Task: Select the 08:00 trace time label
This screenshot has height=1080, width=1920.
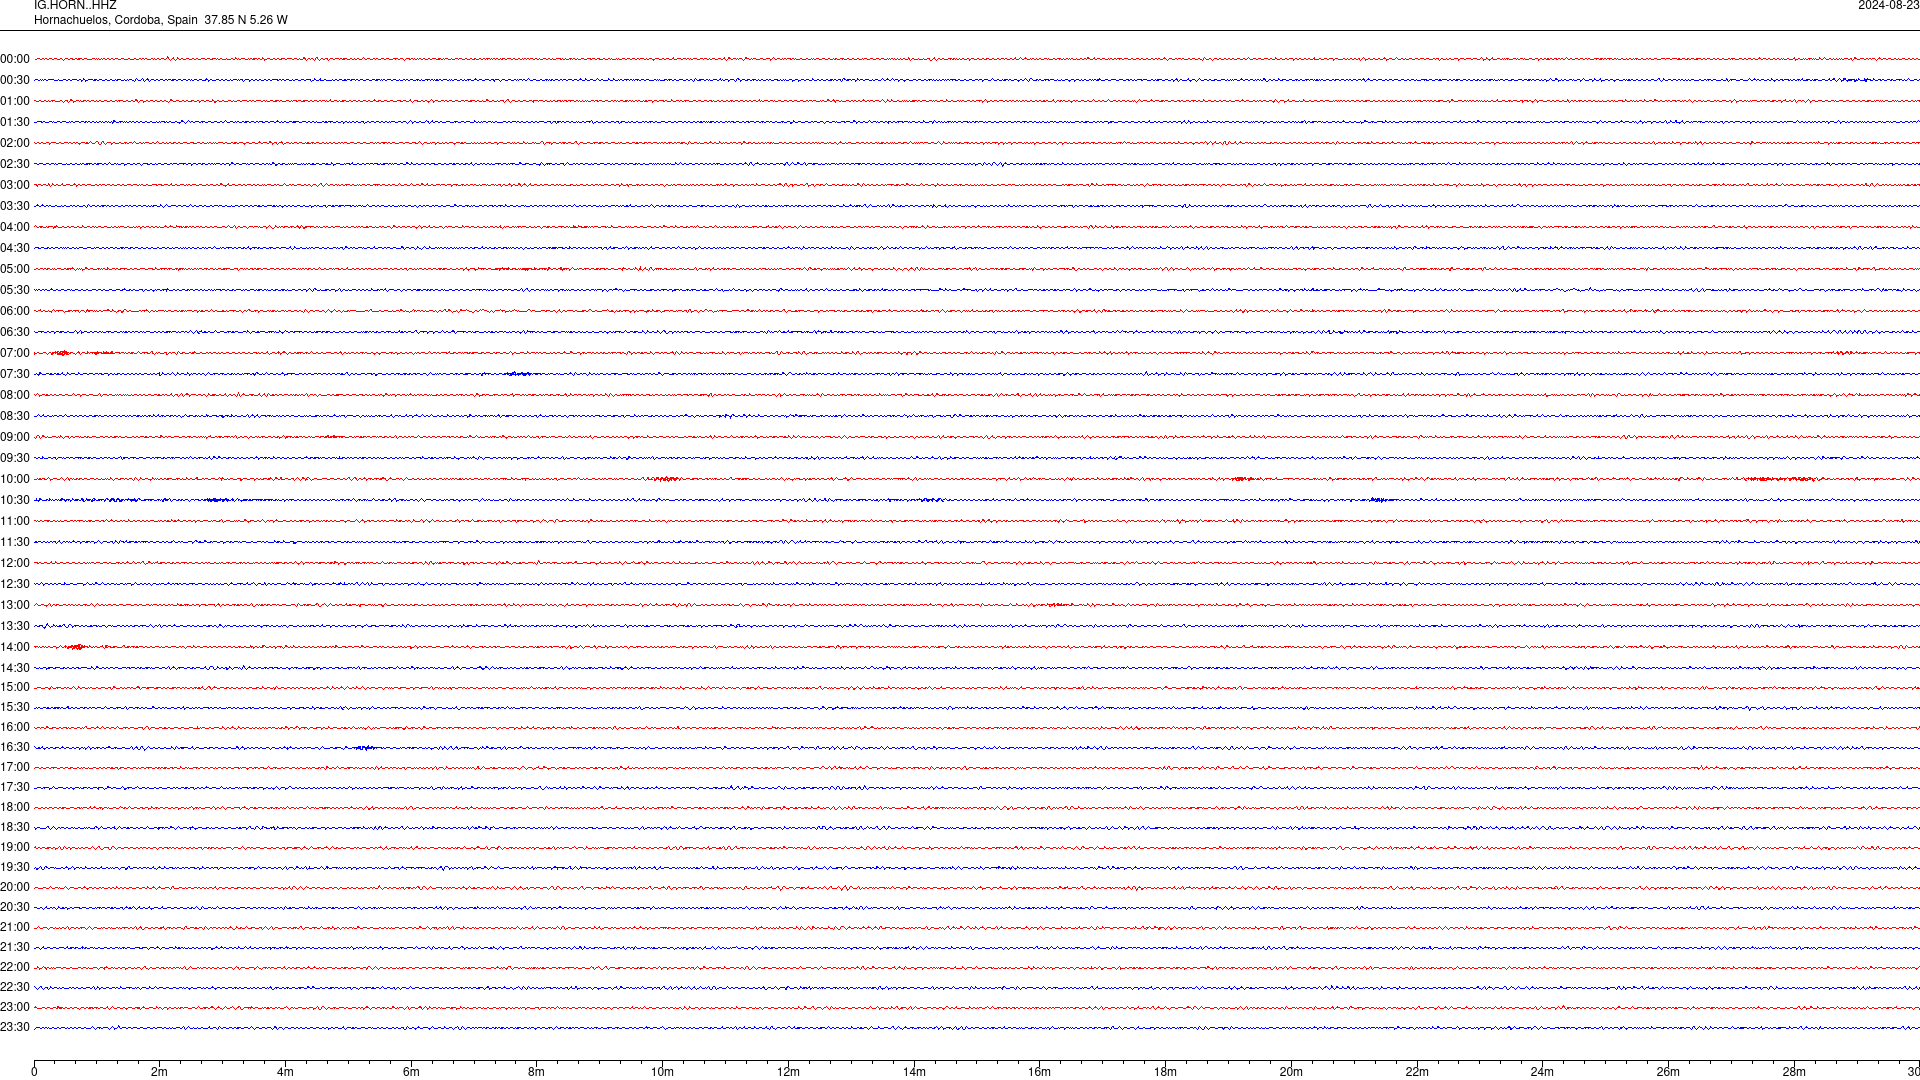Action: pos(15,395)
